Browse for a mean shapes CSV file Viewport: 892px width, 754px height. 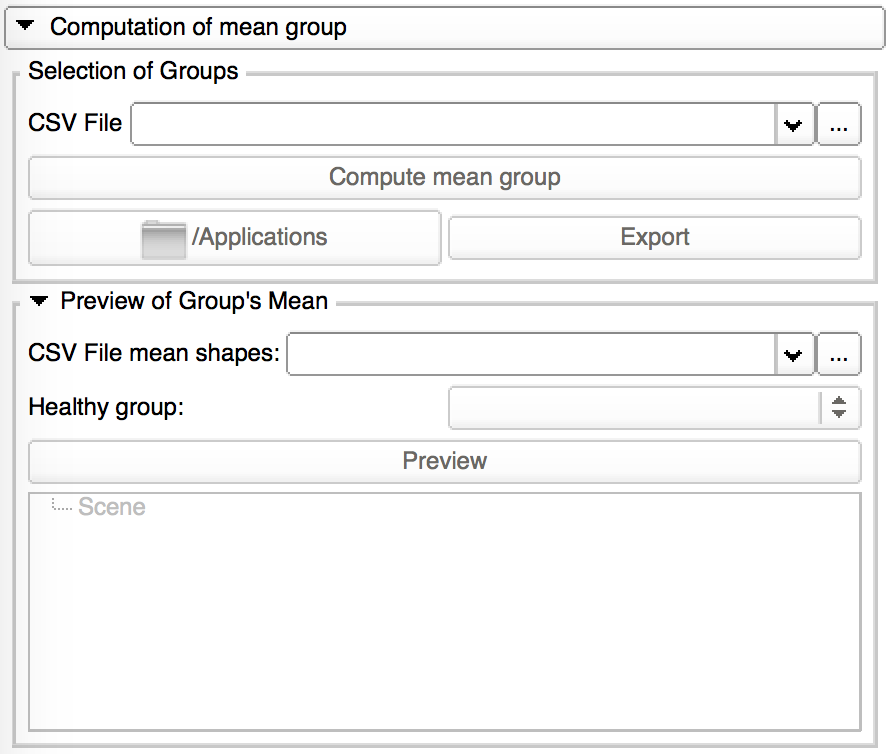(x=839, y=355)
